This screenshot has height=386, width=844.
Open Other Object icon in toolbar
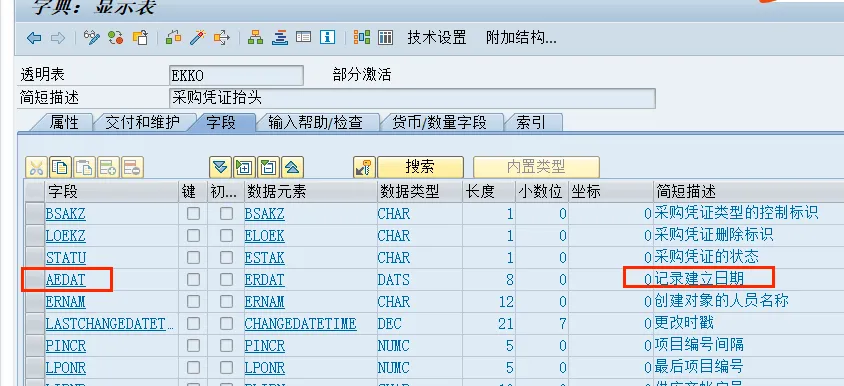tap(140, 38)
